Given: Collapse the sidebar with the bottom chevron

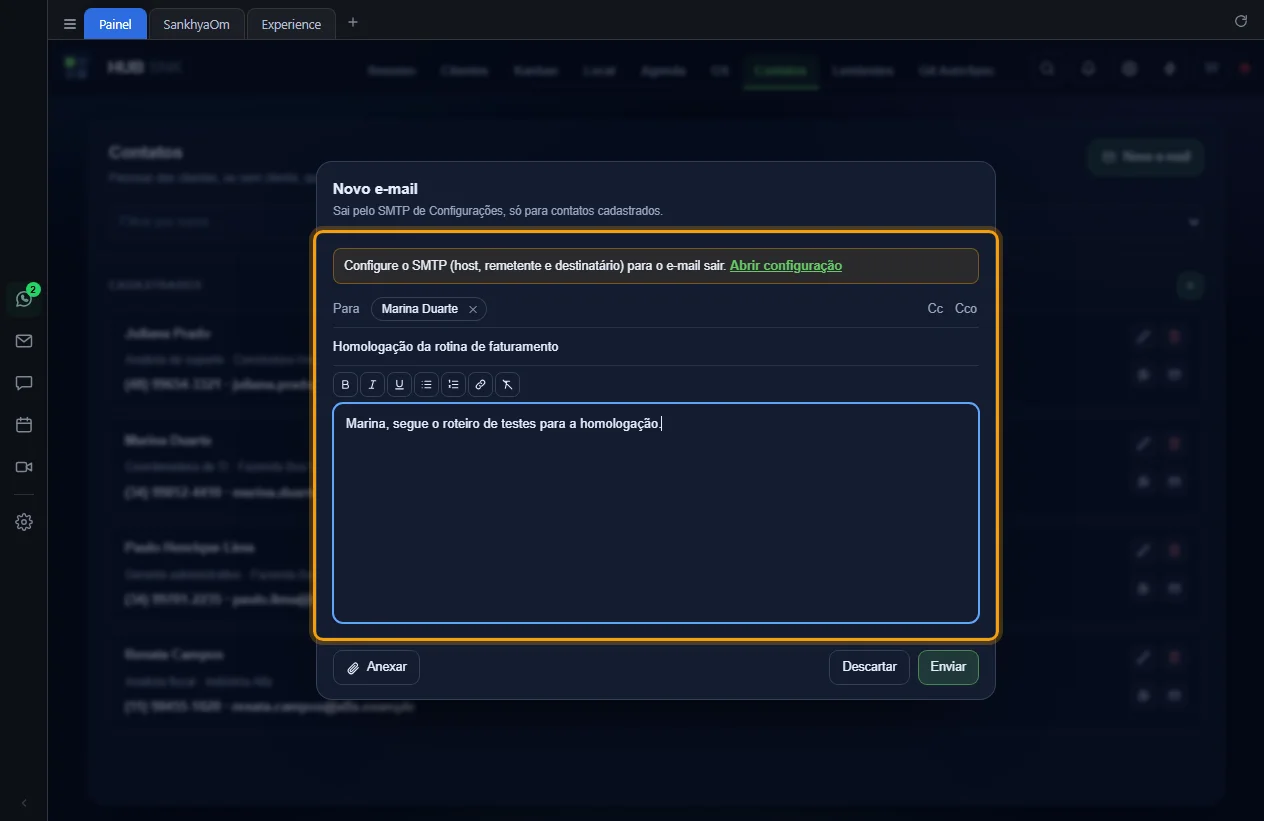Looking at the screenshot, I should coord(24,803).
